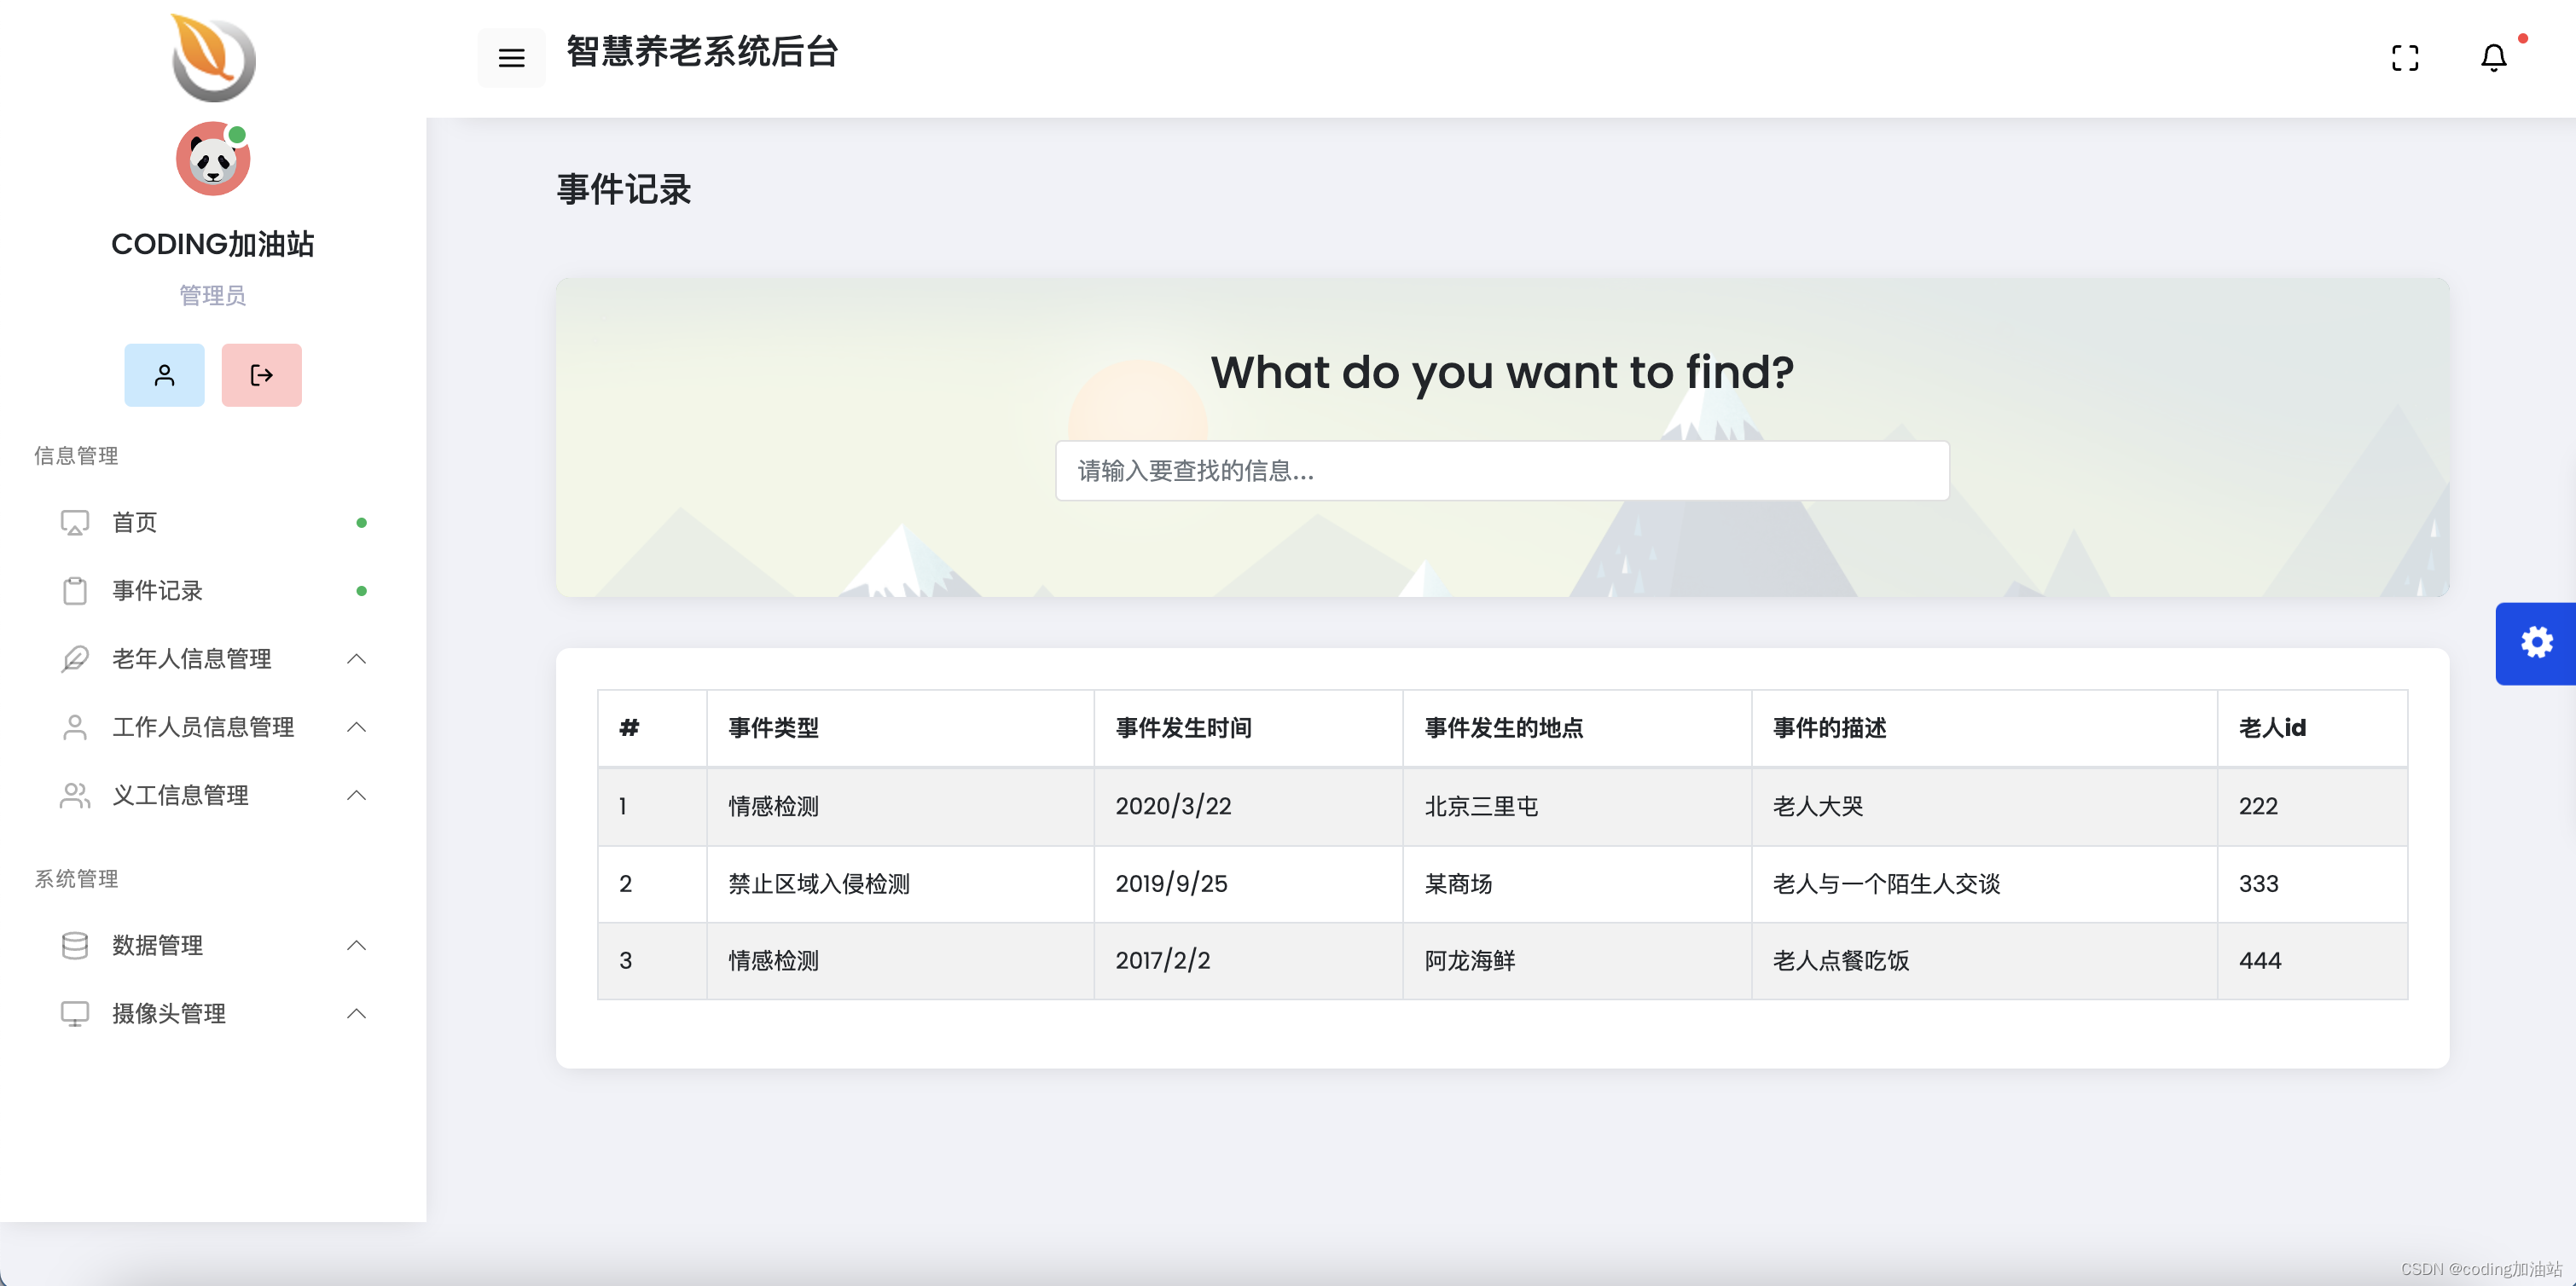
Task: Click the database icon beside 数据管理
Action: tap(75, 945)
